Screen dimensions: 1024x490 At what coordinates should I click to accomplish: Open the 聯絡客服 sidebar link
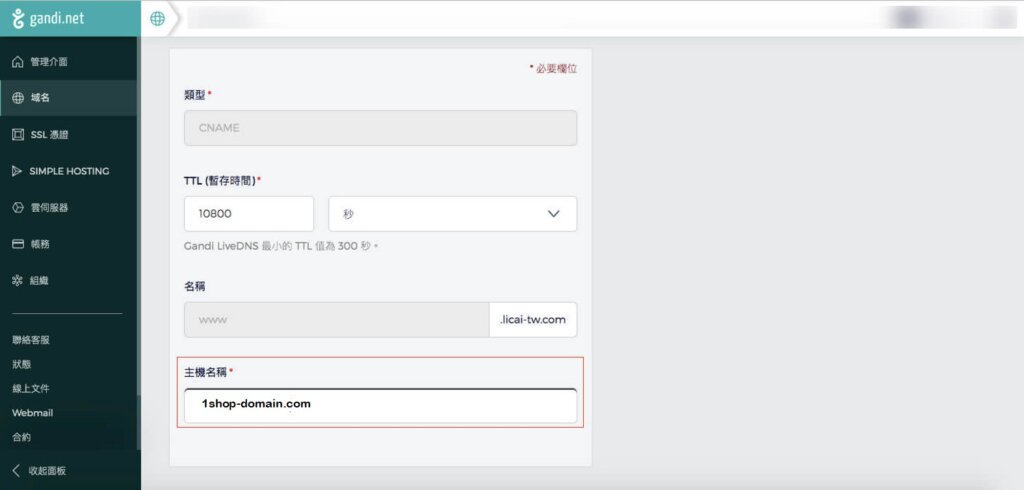pos(31,340)
